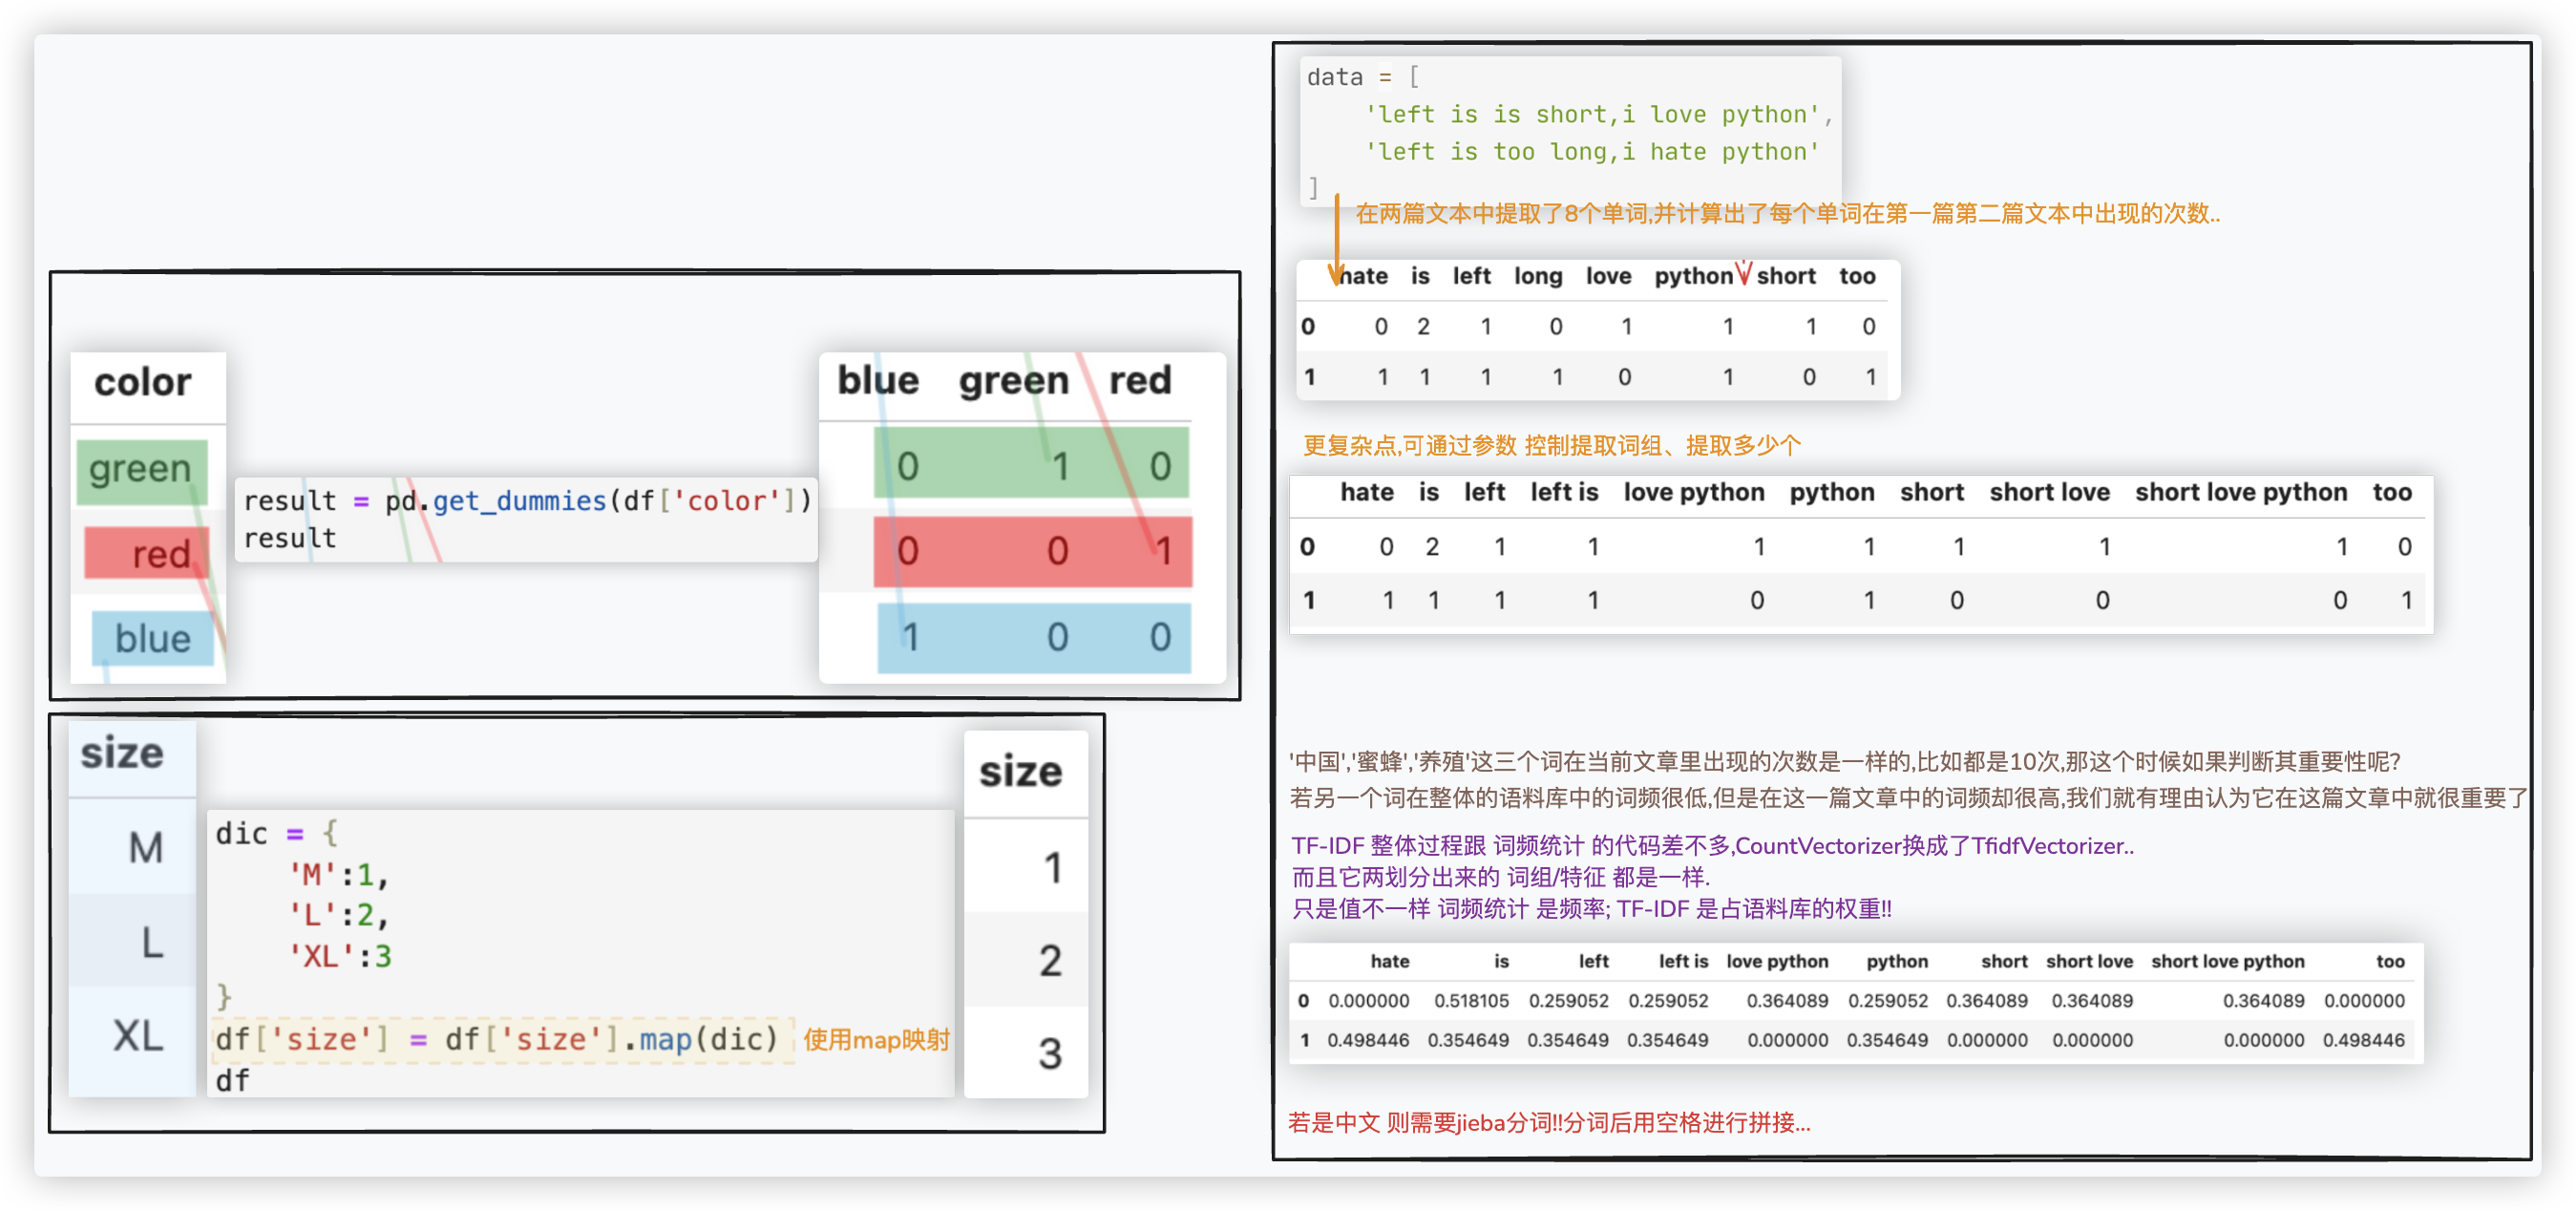This screenshot has height=1211, width=2576.
Task: Click the 'color' column header
Action: tap(143, 383)
